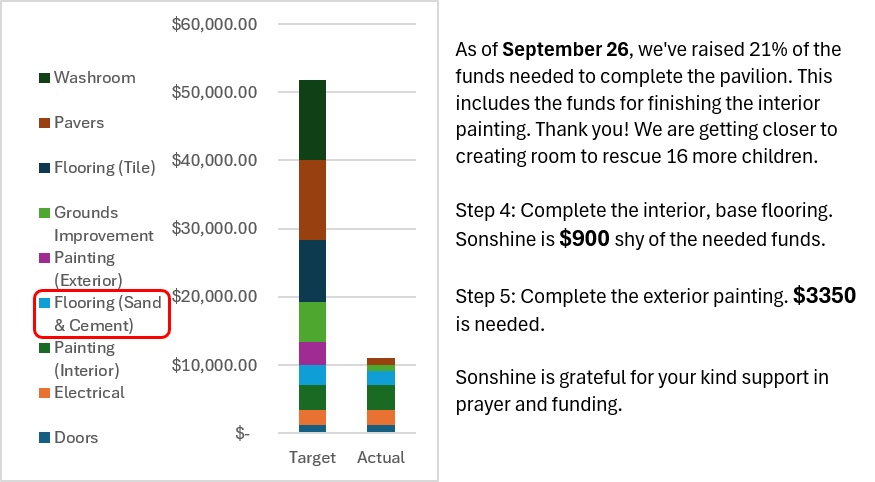Select the Flooring (Tile) legend swatch
Screen dimensions: 875x482
(45, 168)
